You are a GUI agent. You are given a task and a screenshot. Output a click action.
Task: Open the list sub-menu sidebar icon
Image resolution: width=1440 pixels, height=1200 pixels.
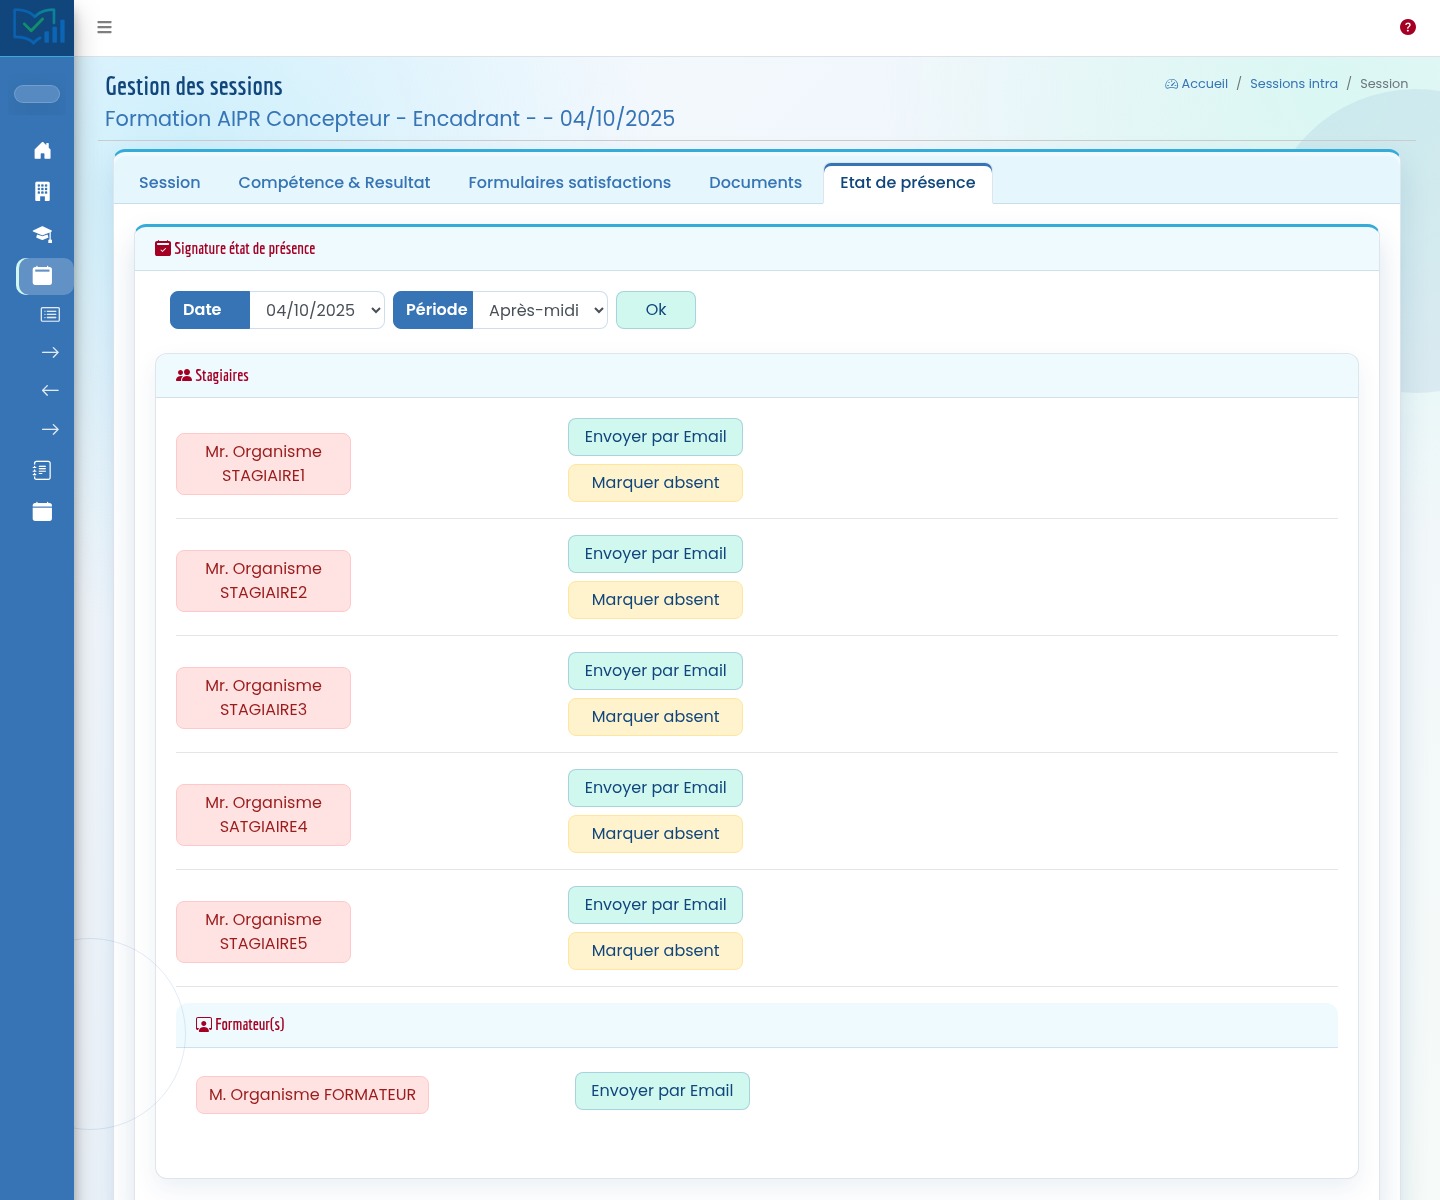50,315
